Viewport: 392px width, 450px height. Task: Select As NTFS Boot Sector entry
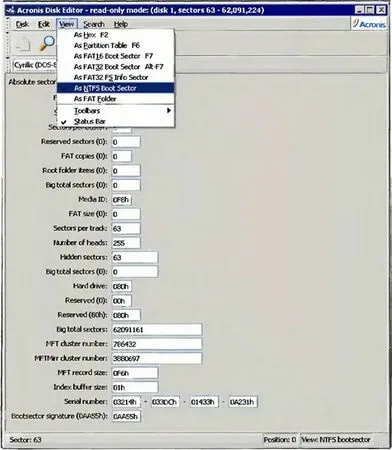pos(116,88)
